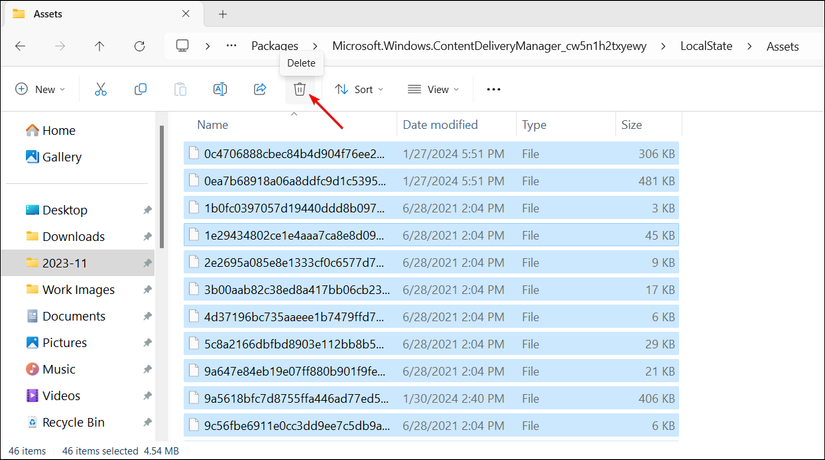Viewport: 825px width, 460px height.
Task: Click the navigation pane vertical scrollbar
Action: point(162,187)
